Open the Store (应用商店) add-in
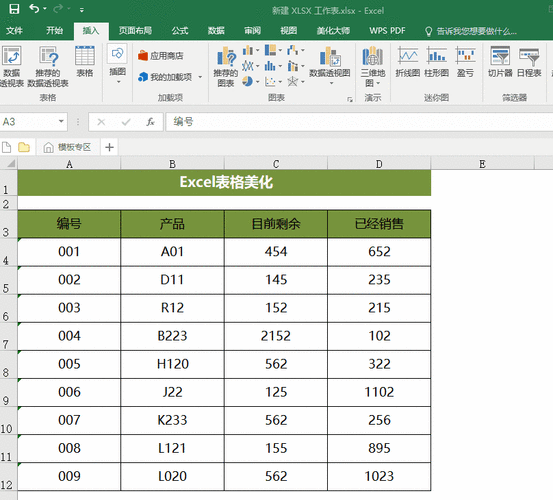Image resolution: width=553 pixels, height=500 pixels. pos(161,56)
